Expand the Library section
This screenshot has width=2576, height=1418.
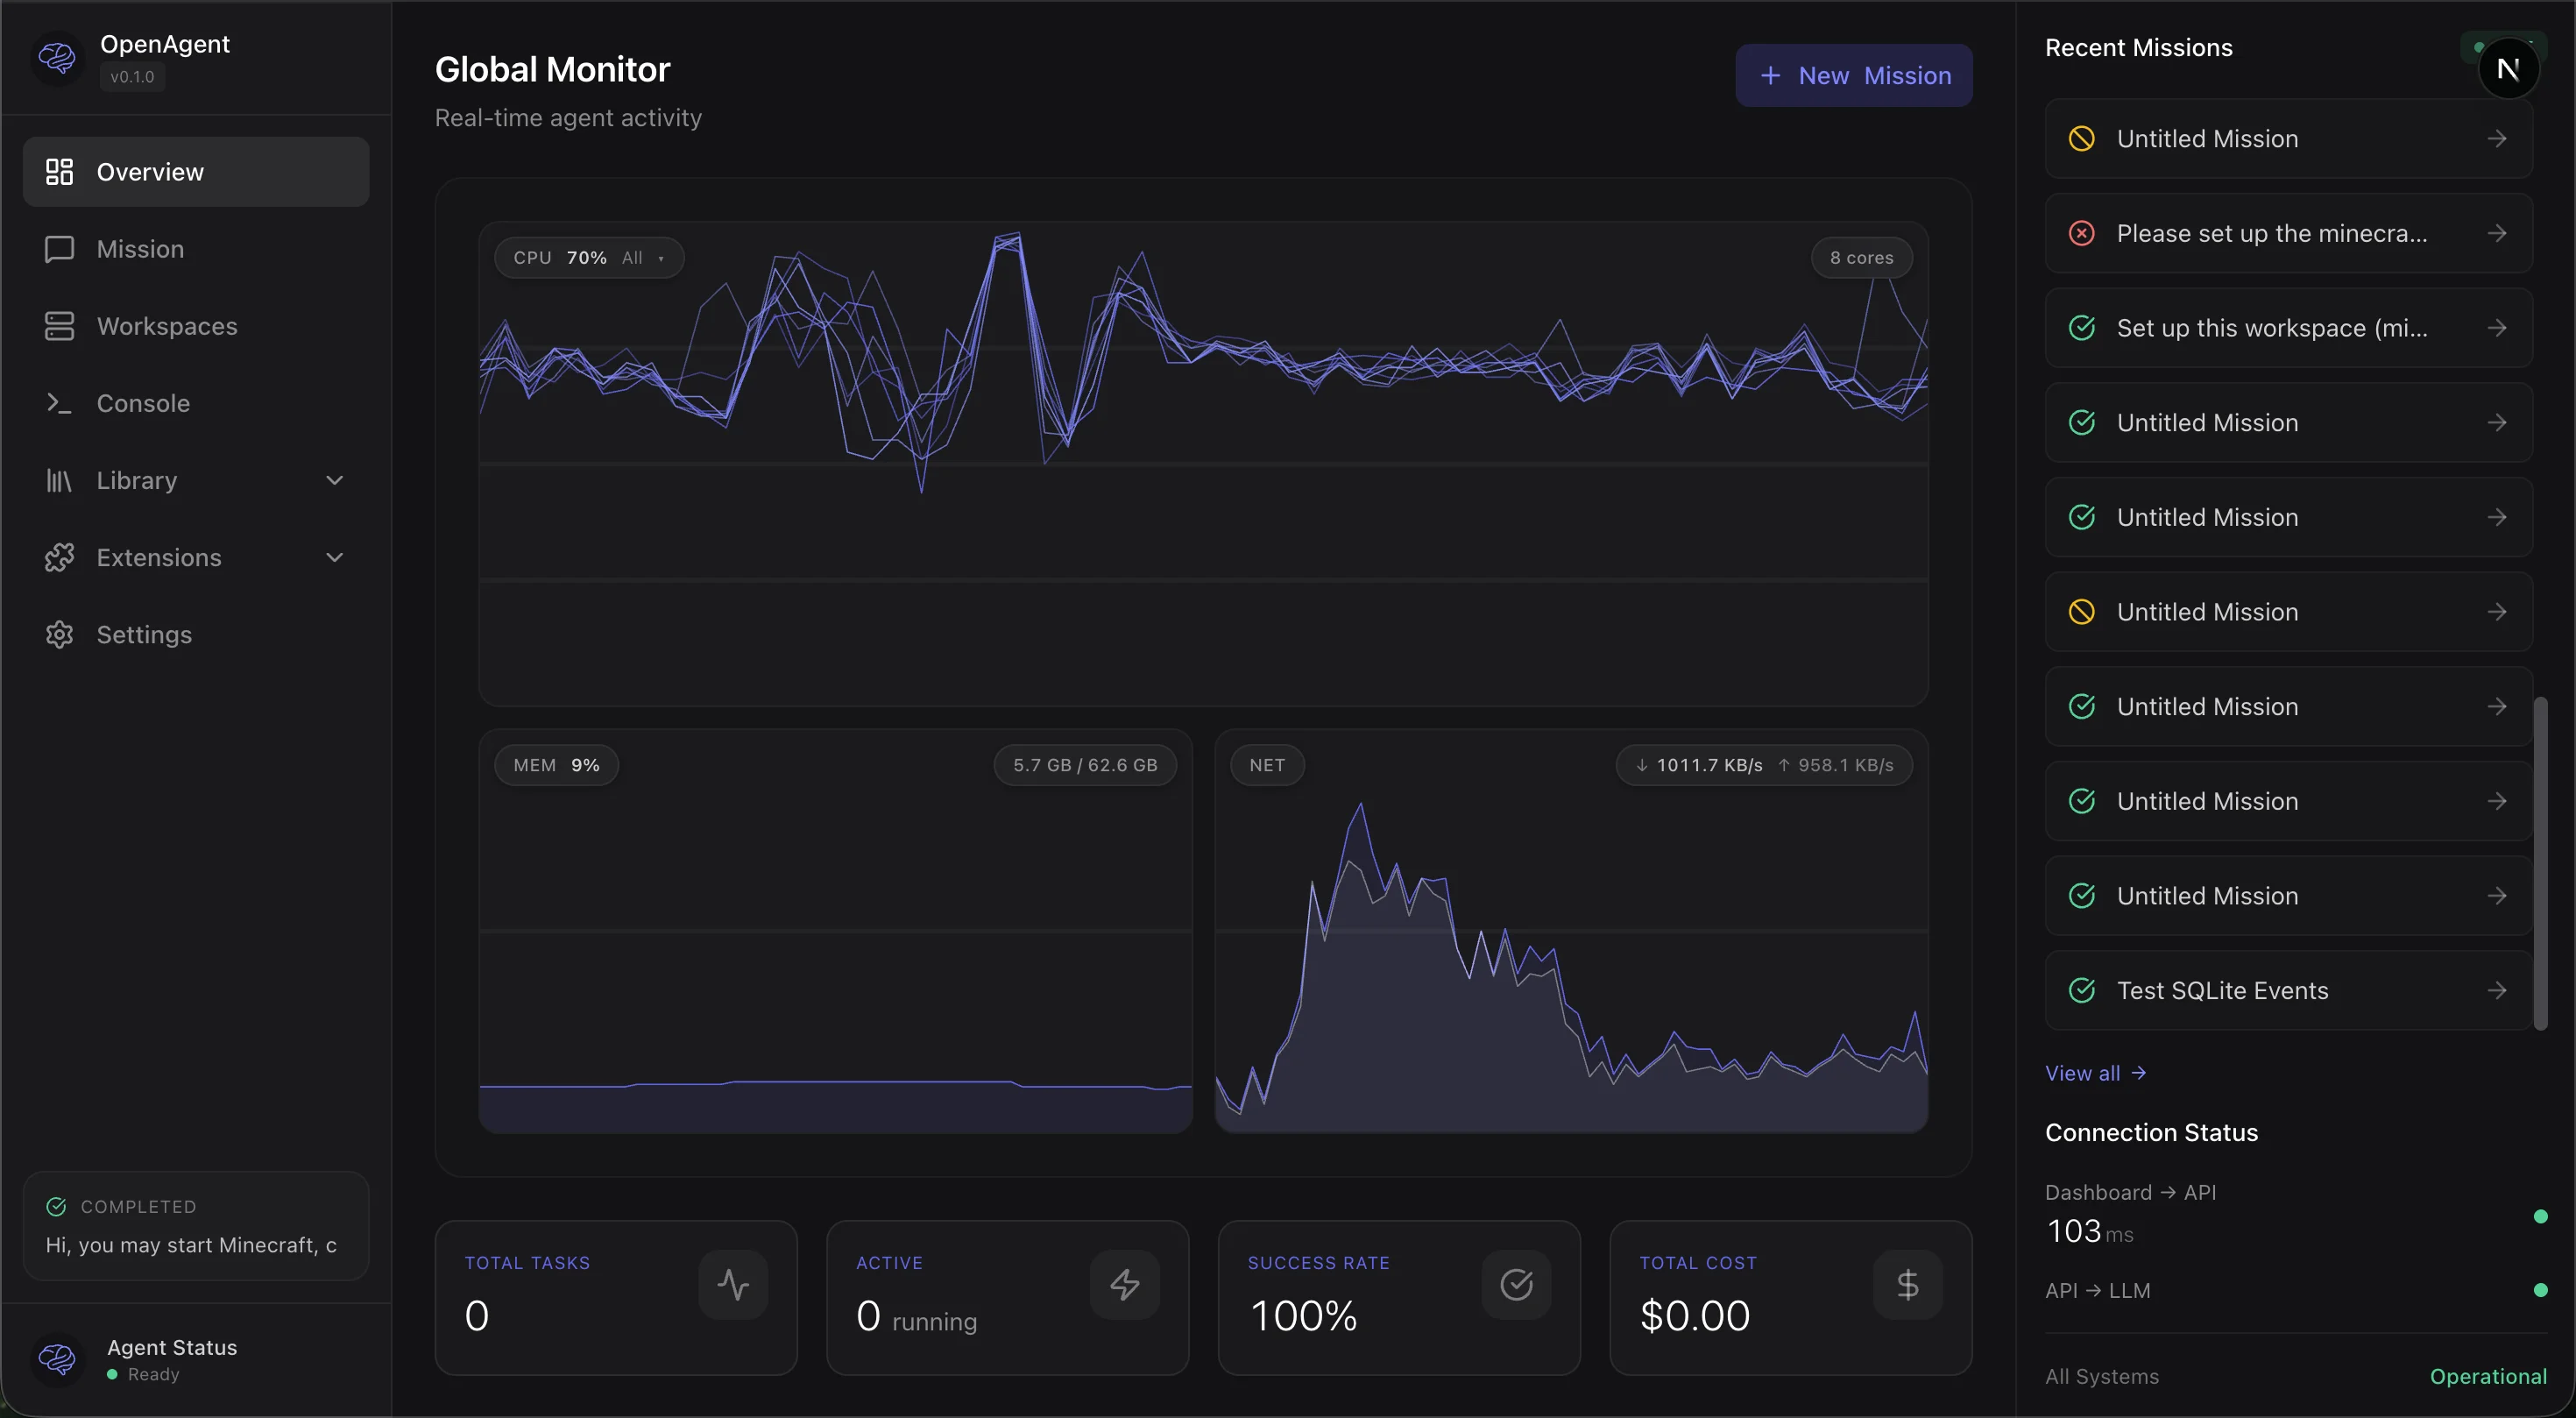pyautogui.click(x=334, y=480)
